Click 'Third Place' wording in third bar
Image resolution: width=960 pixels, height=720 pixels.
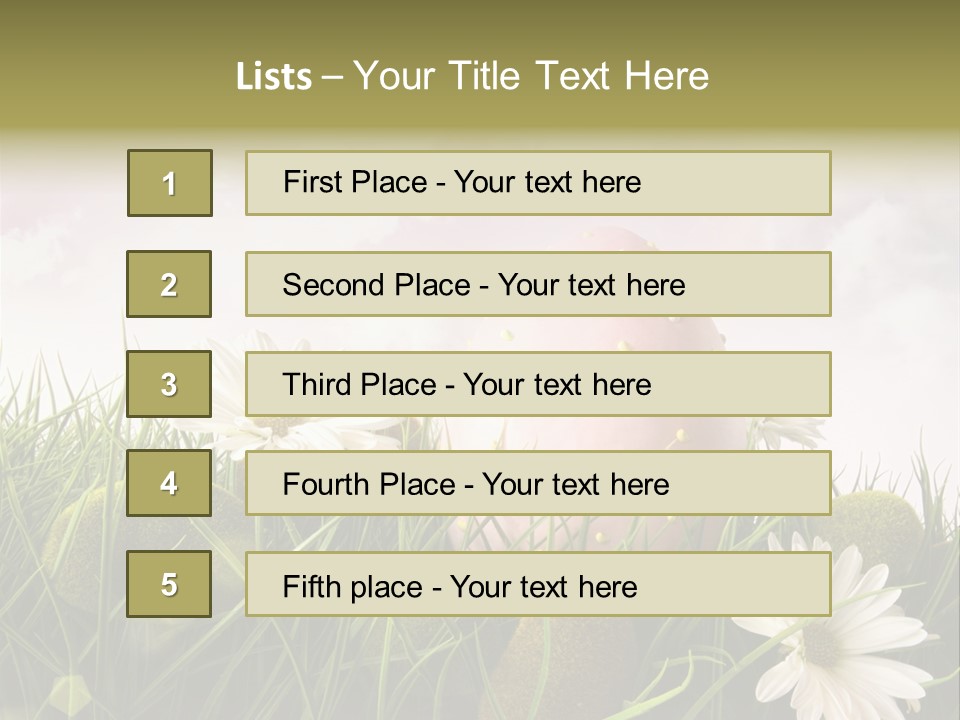(359, 384)
